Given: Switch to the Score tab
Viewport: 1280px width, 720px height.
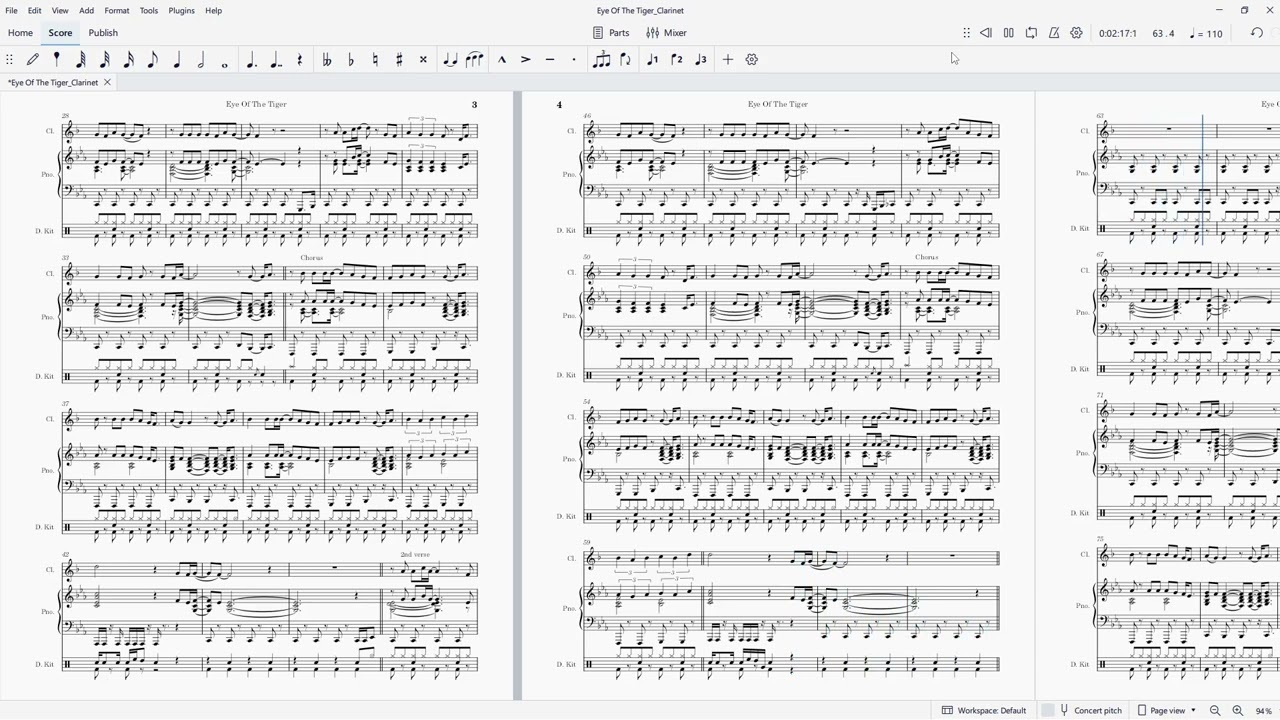Looking at the screenshot, I should [x=60, y=33].
